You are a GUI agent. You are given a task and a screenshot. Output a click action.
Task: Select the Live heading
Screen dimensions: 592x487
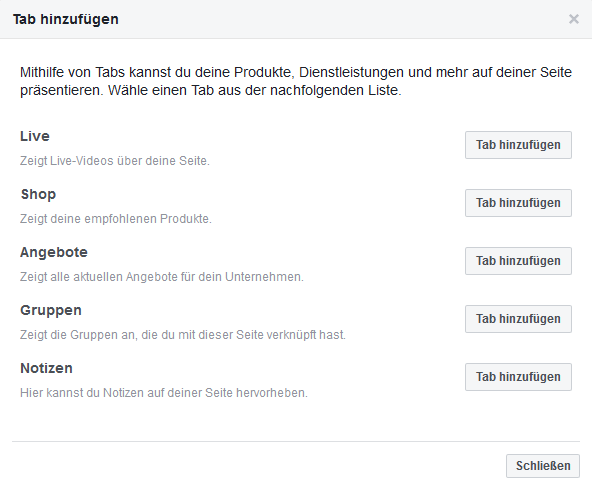(x=35, y=136)
